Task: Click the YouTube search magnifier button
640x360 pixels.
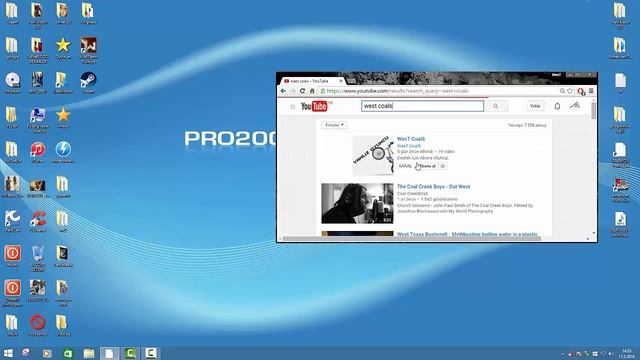Action: [x=496, y=106]
